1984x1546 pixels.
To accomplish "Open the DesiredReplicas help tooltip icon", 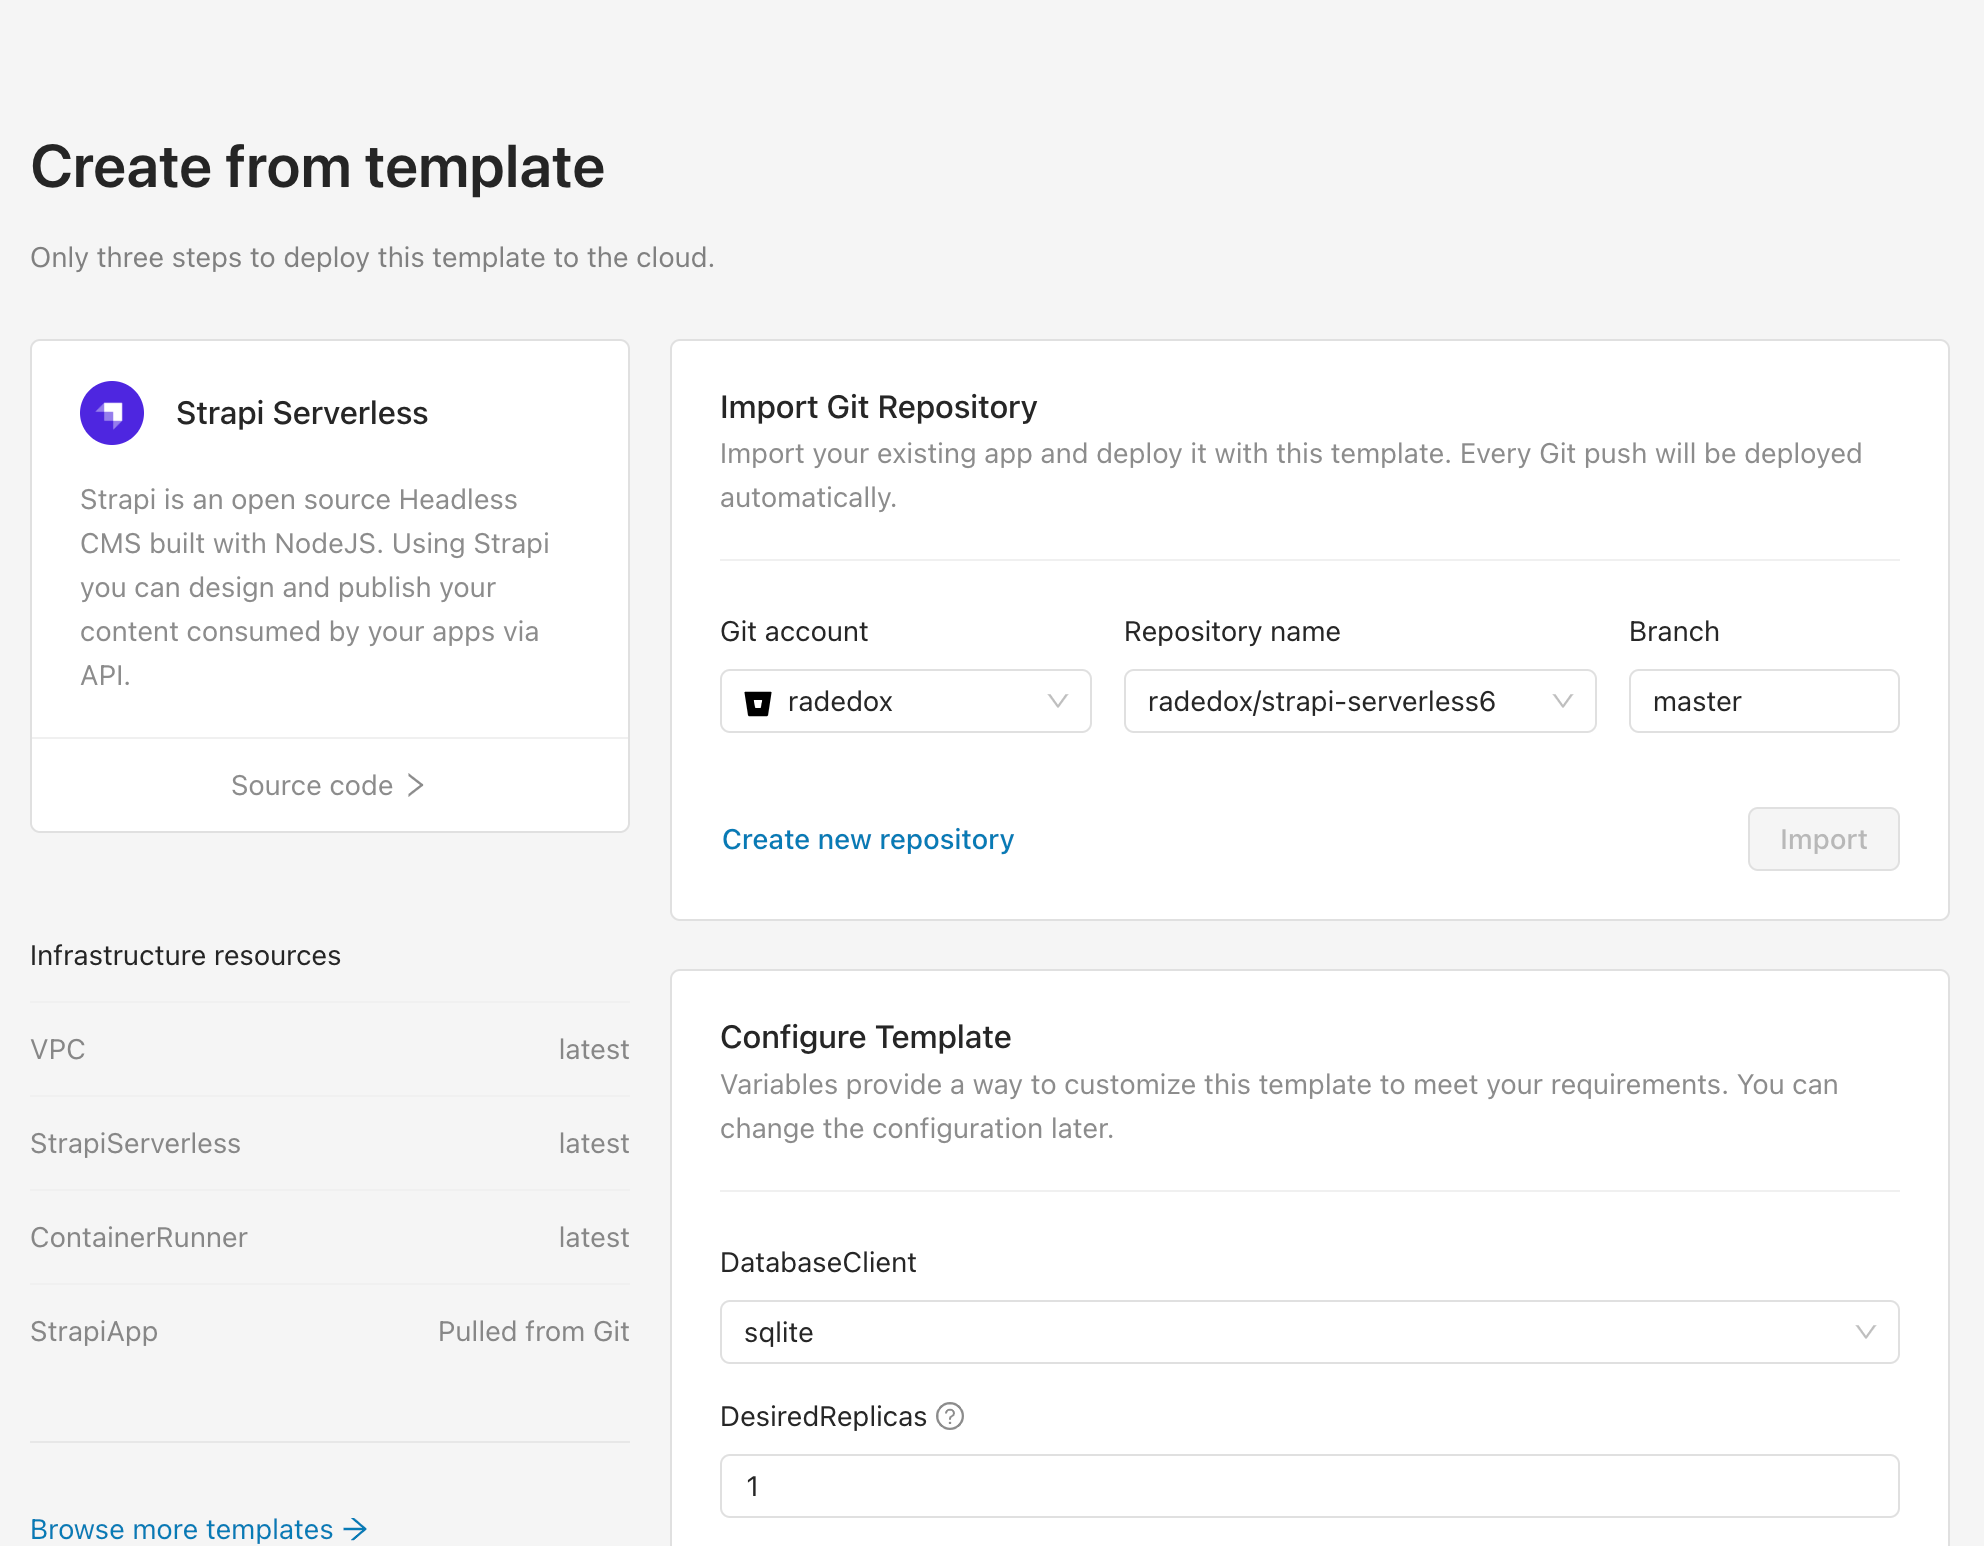I will tap(950, 1416).
